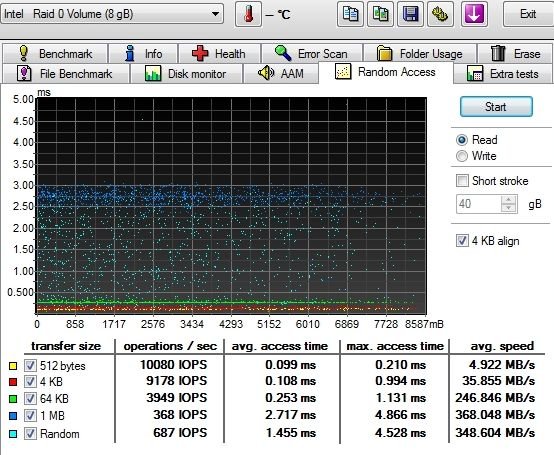
Task: Switch to the Health tab
Action: (219, 54)
